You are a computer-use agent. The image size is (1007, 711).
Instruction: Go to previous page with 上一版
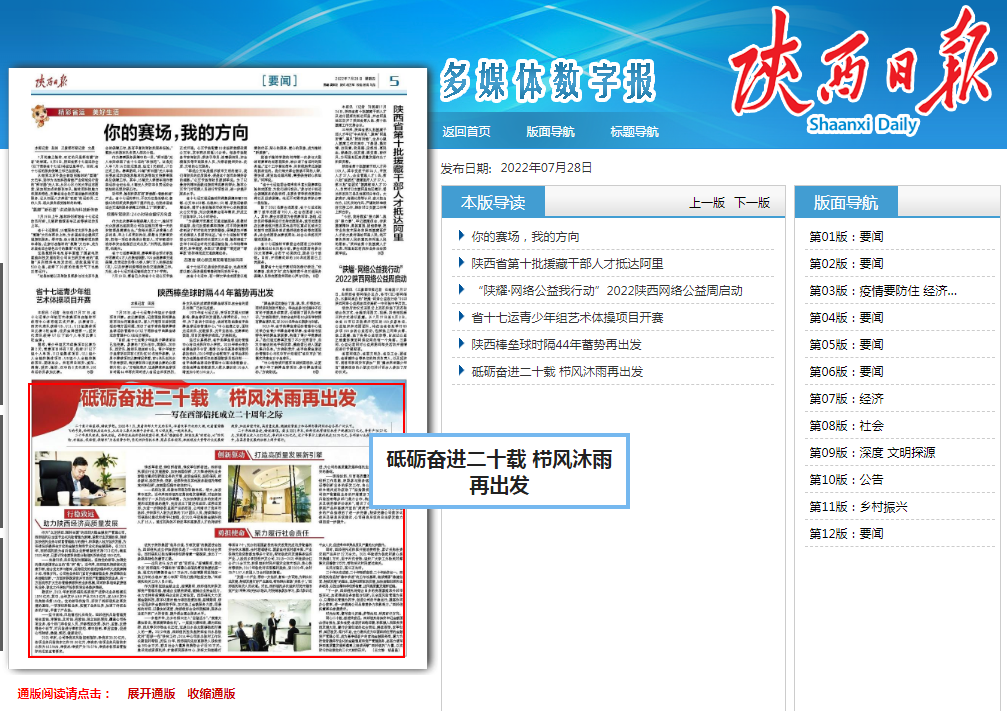[x=706, y=203]
